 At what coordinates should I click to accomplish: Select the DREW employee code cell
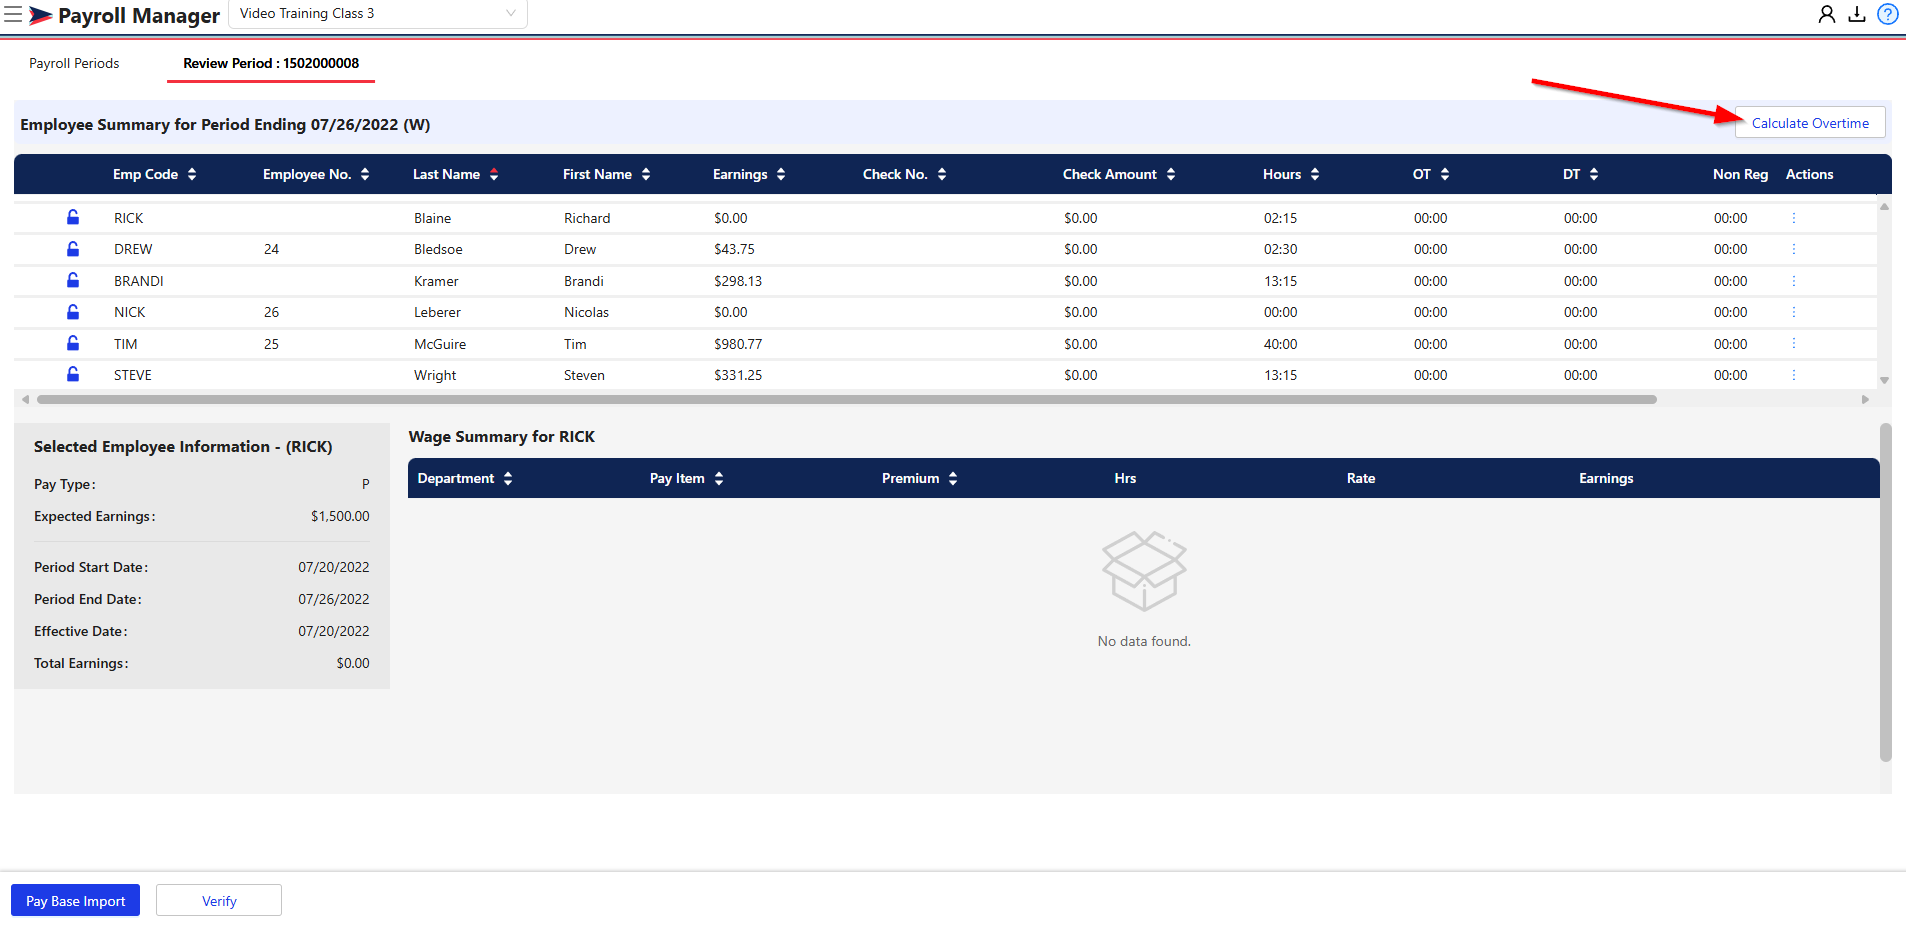pyautogui.click(x=133, y=249)
